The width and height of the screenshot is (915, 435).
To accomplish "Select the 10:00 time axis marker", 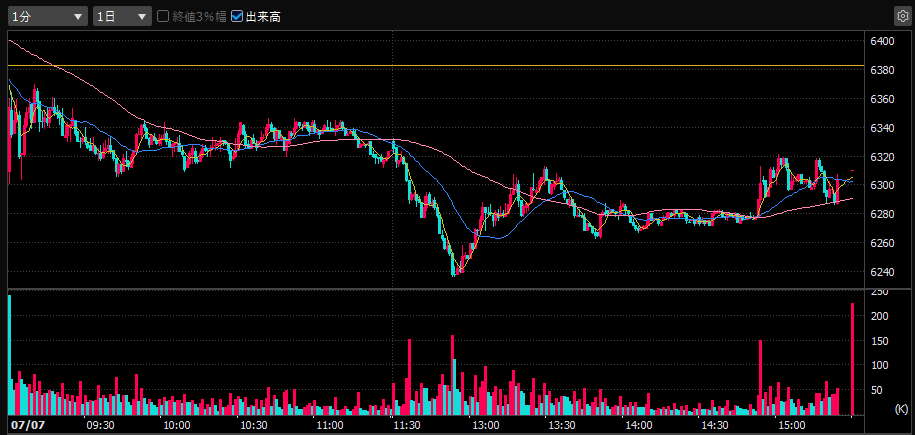I will click(177, 424).
